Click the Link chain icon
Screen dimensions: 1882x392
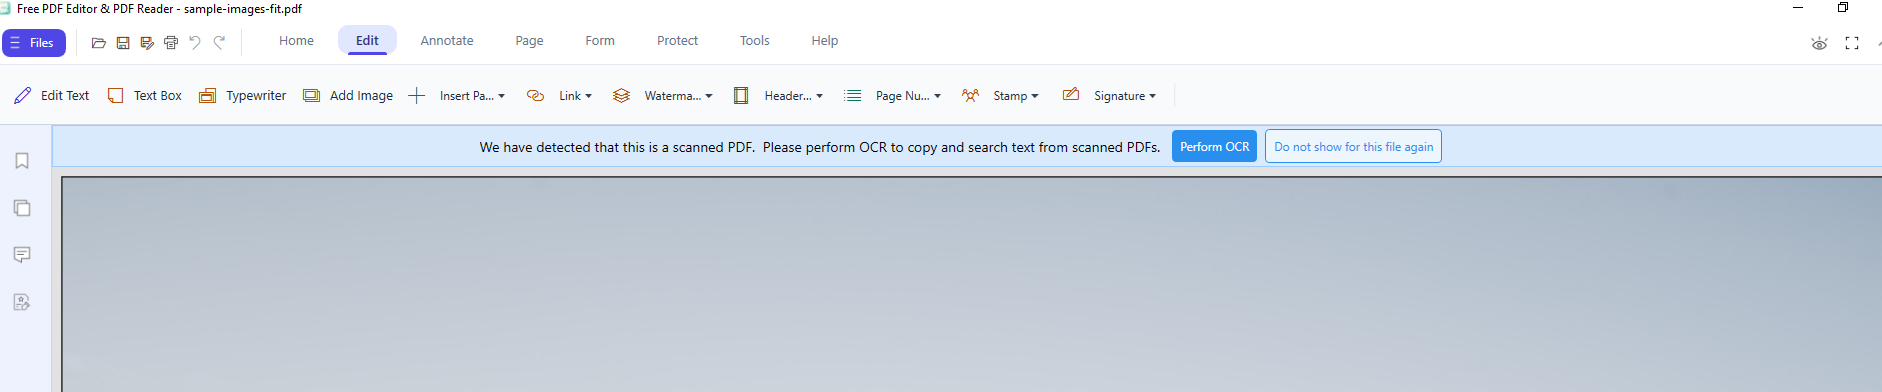pyautogui.click(x=535, y=96)
